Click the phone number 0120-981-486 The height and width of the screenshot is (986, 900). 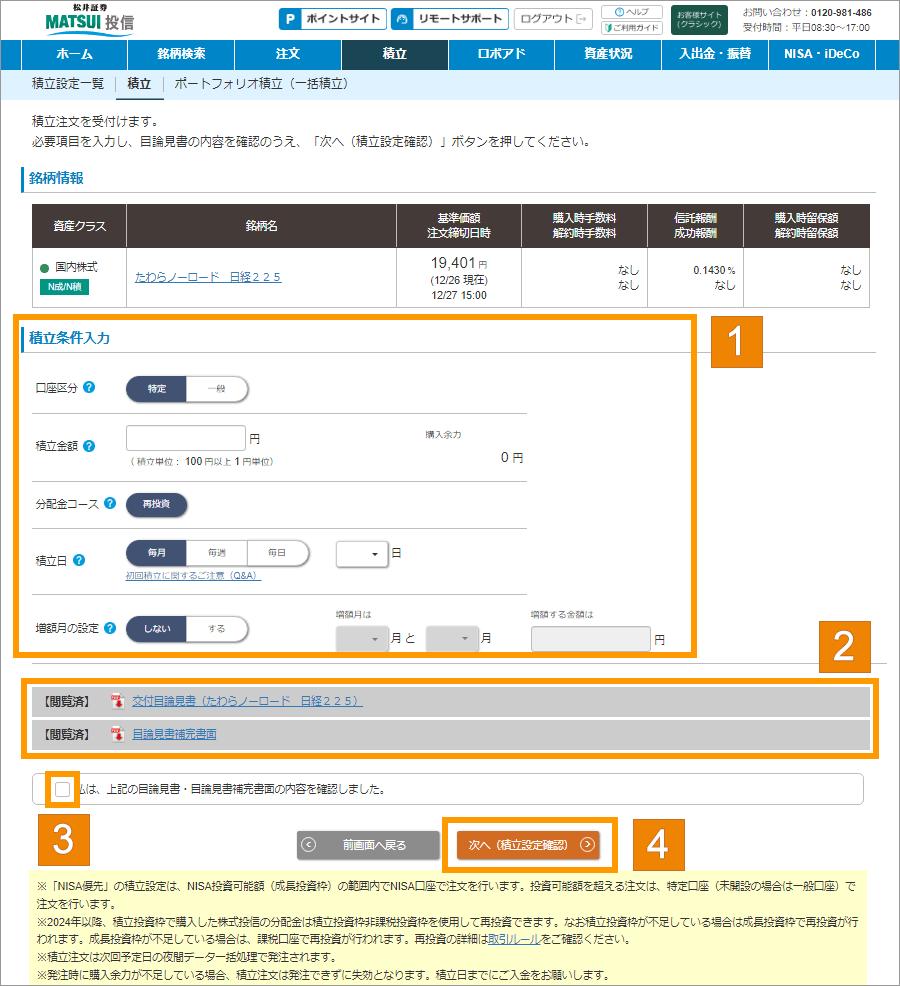[x=841, y=13]
